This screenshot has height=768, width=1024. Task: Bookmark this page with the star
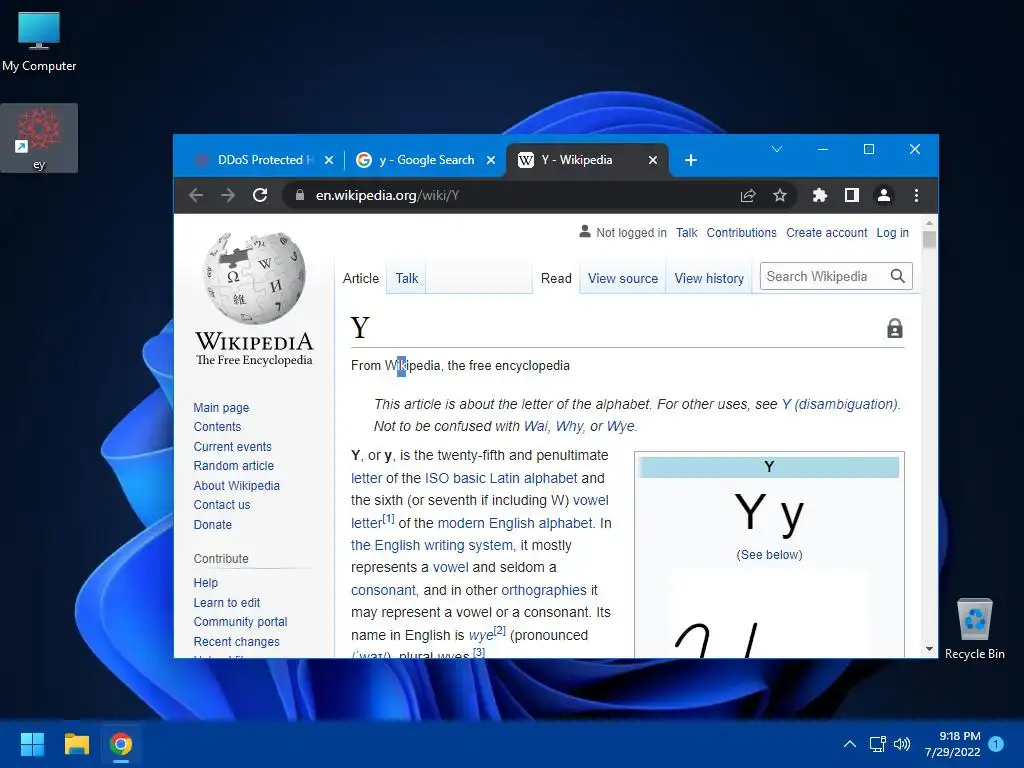[780, 195]
